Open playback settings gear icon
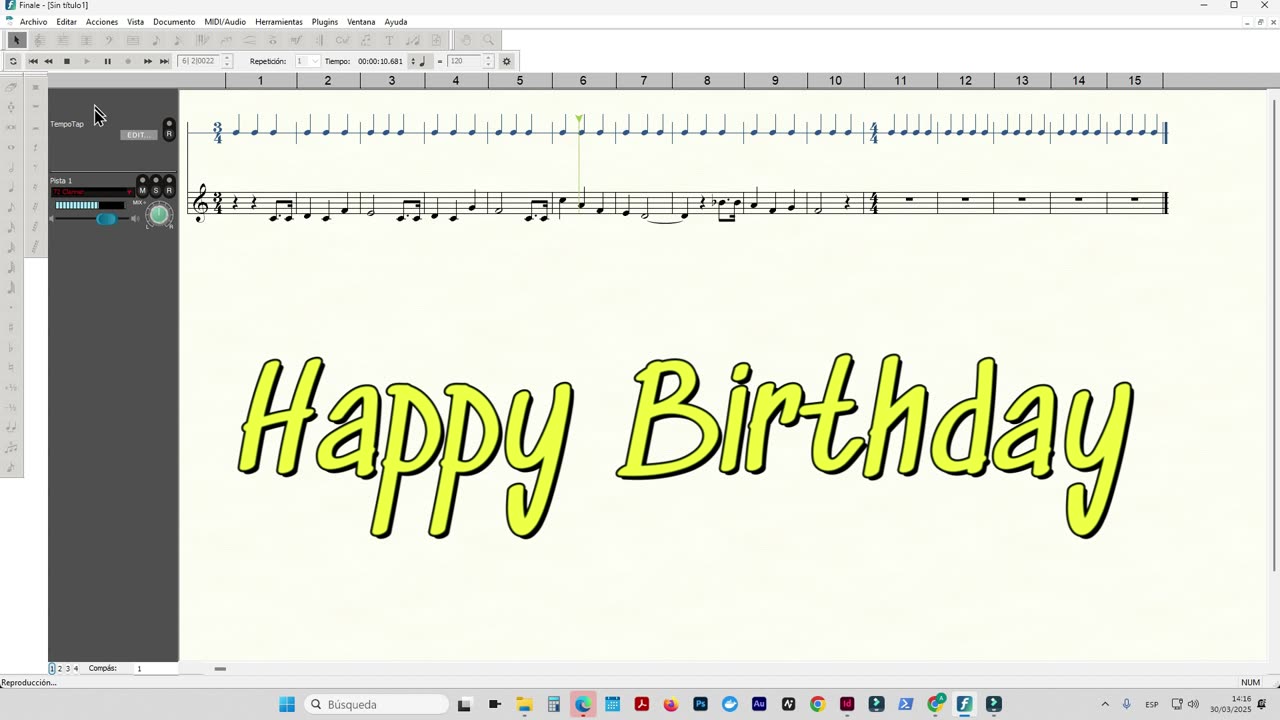1280x720 pixels. click(506, 61)
